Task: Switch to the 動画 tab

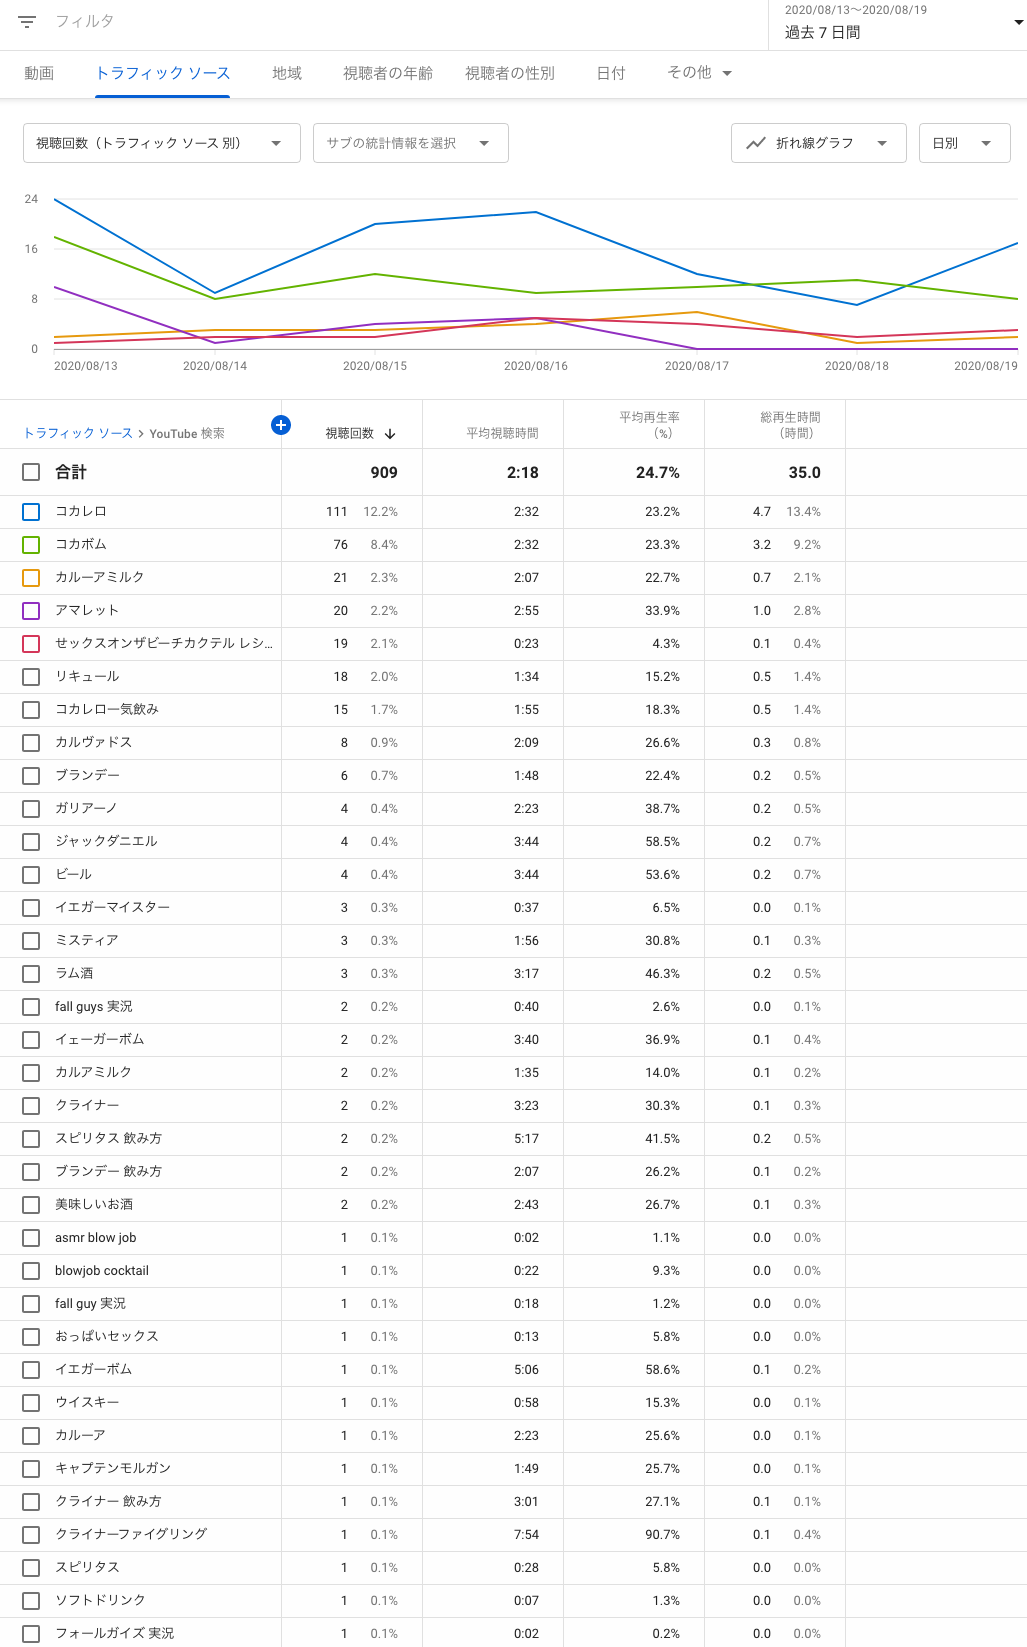Action: click(x=39, y=73)
